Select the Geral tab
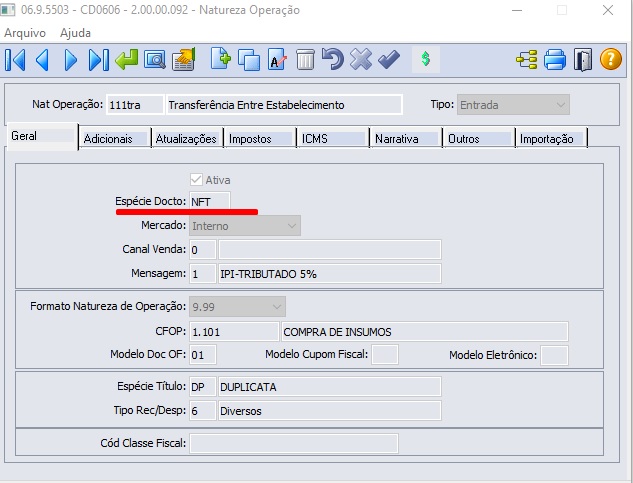The image size is (633, 483). (x=42, y=136)
